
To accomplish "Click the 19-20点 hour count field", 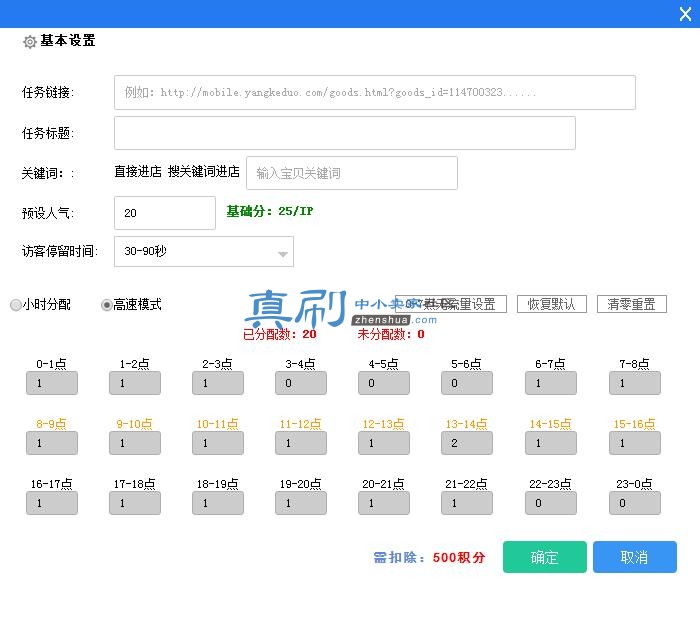I will coord(301,503).
